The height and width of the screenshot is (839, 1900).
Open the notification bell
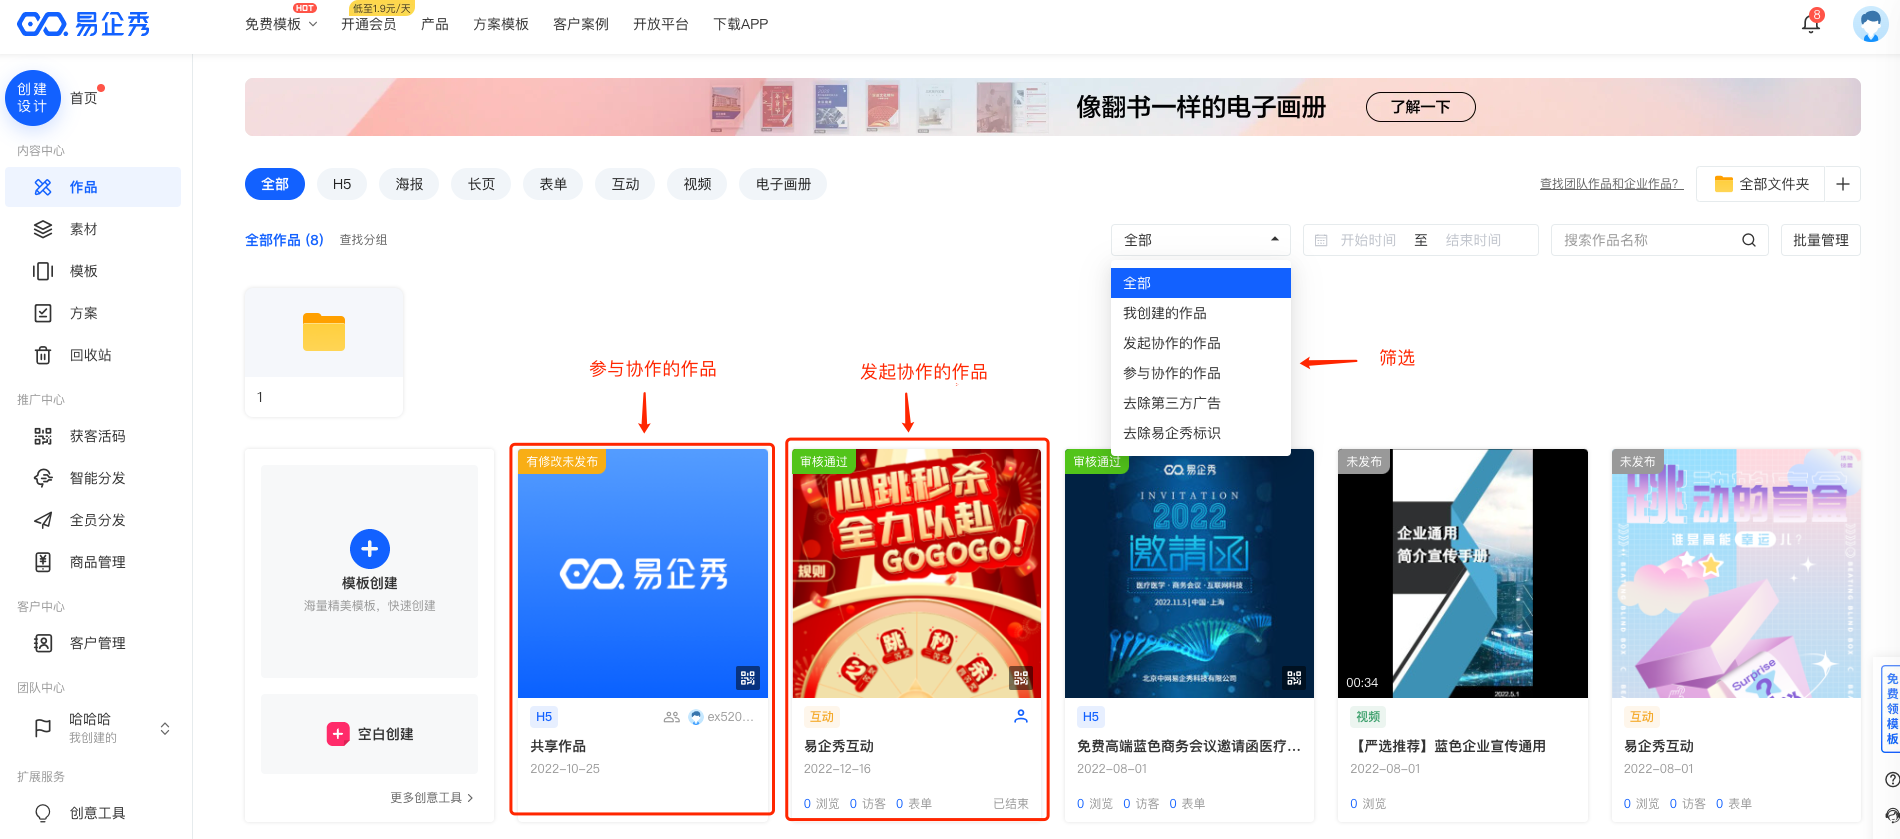tap(1811, 23)
